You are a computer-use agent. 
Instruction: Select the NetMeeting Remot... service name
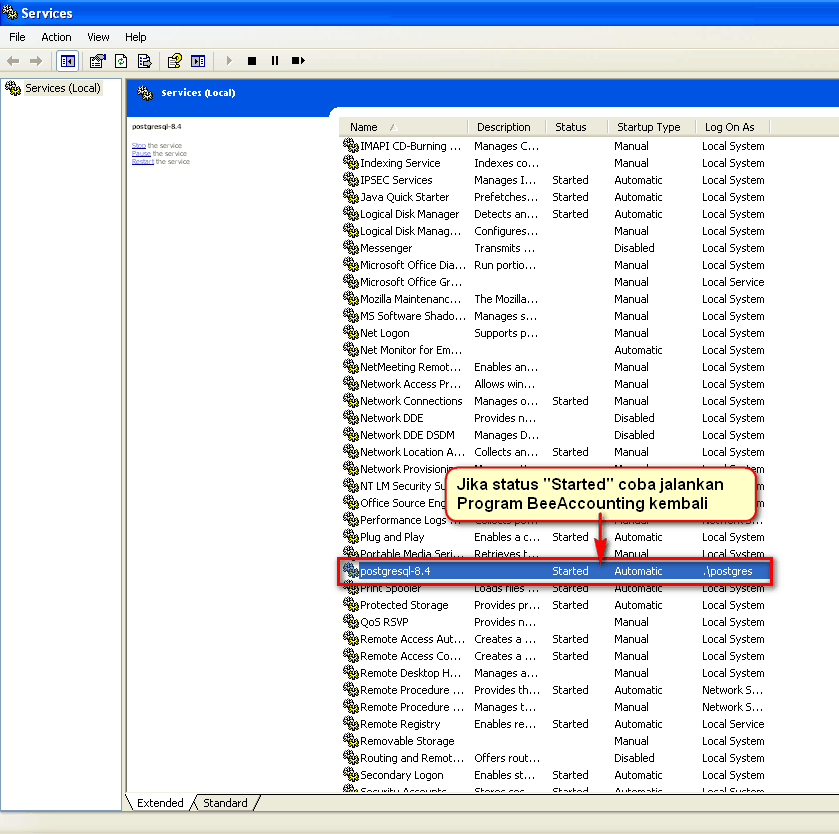tap(410, 367)
